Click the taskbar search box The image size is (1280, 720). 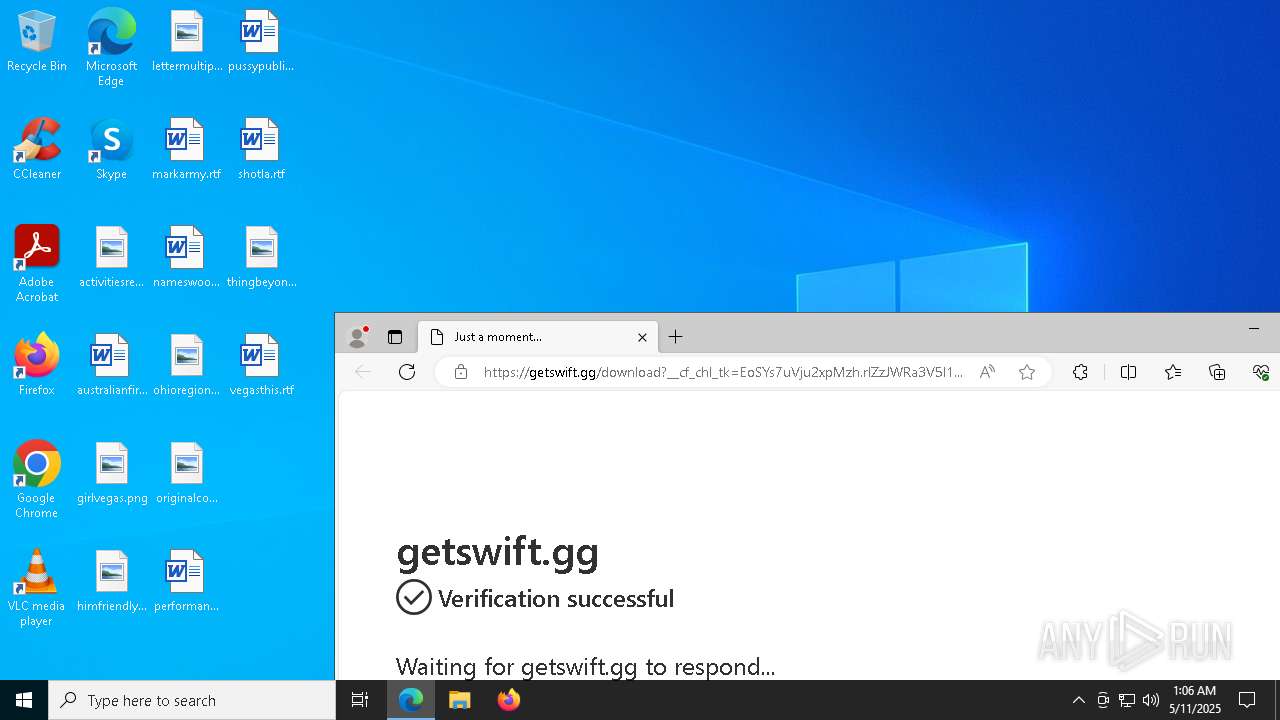[x=192, y=700]
